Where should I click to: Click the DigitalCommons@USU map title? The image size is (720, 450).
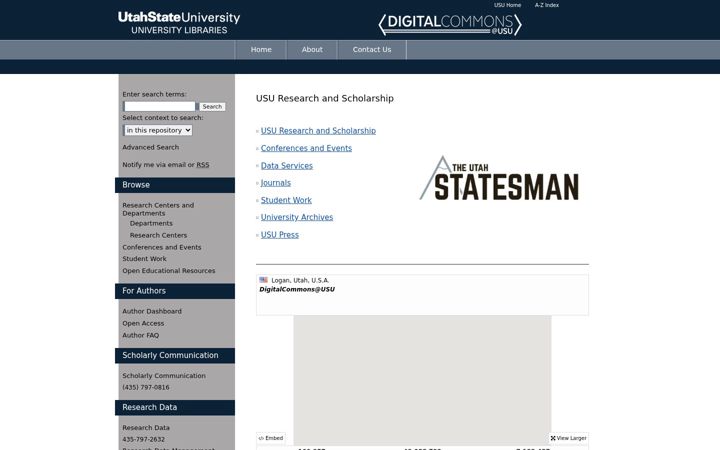297,289
